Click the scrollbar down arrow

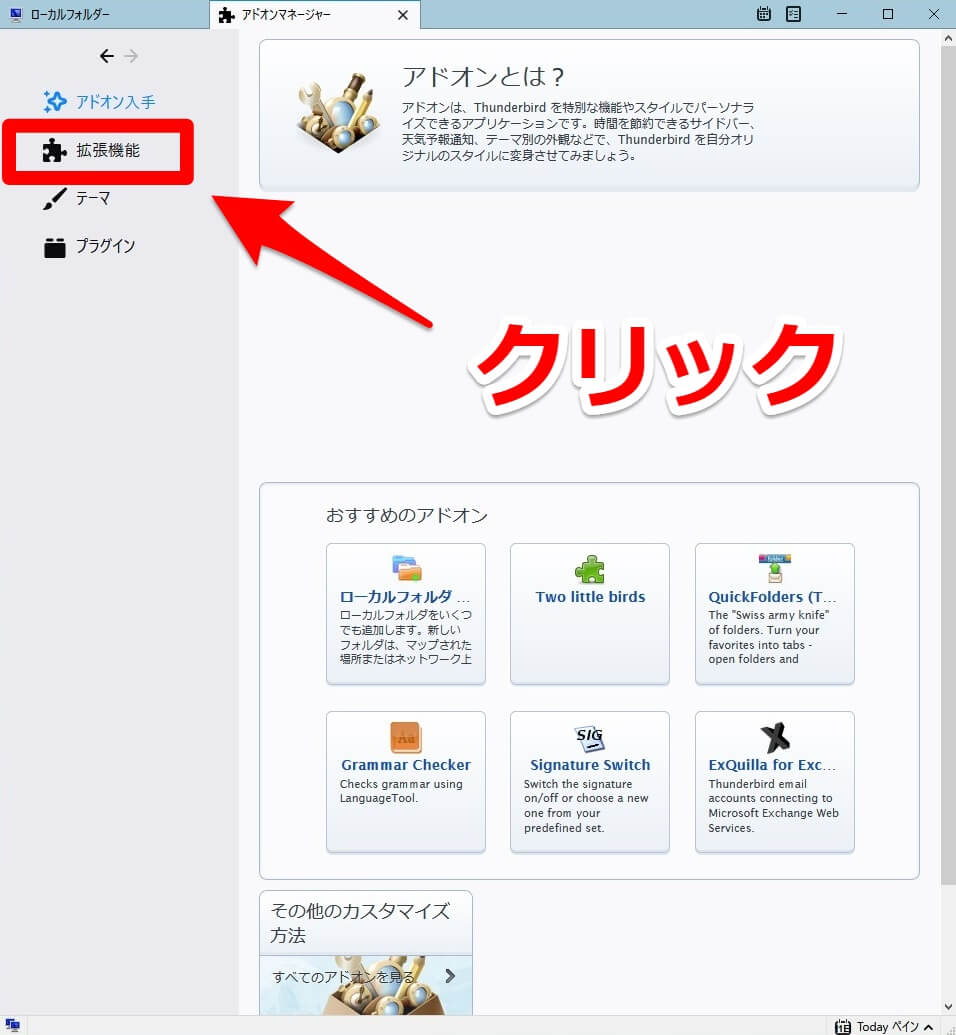[948, 1007]
